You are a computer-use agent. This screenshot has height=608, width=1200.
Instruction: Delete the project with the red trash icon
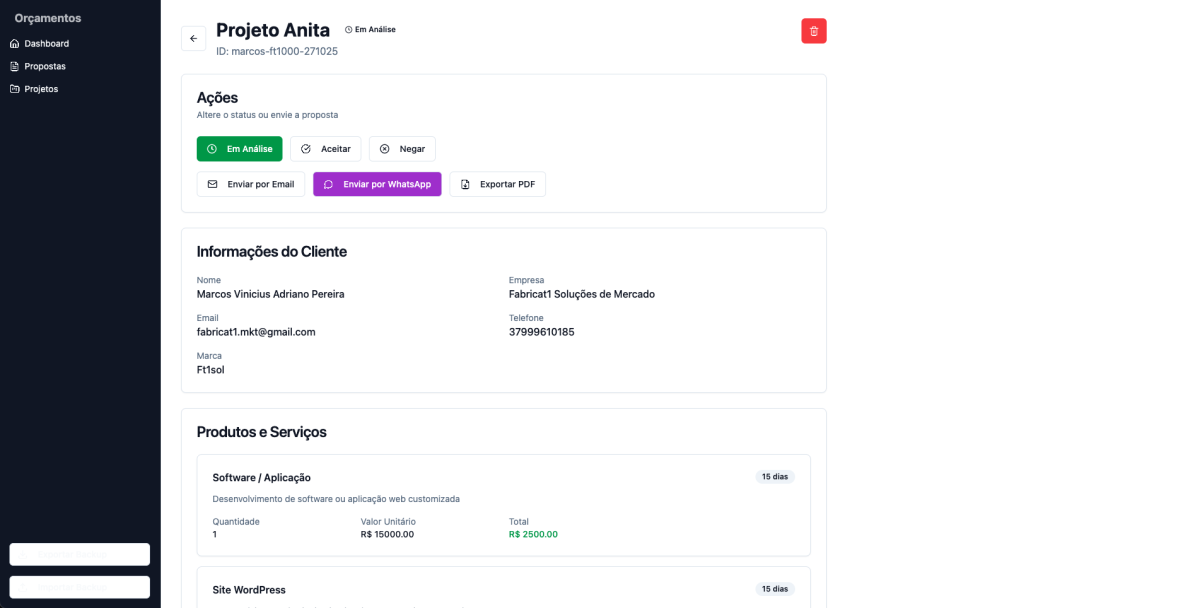[x=813, y=31]
